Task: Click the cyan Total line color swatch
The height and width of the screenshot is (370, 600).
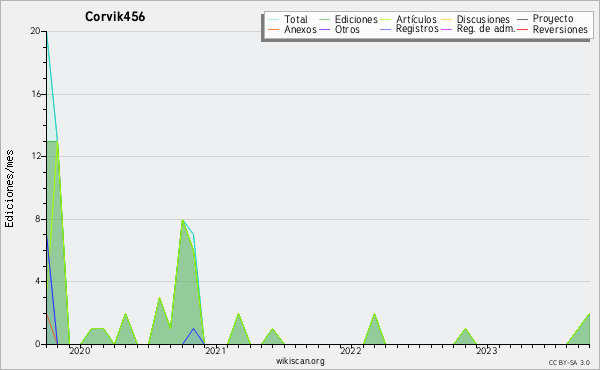Action: pyautogui.click(x=274, y=20)
